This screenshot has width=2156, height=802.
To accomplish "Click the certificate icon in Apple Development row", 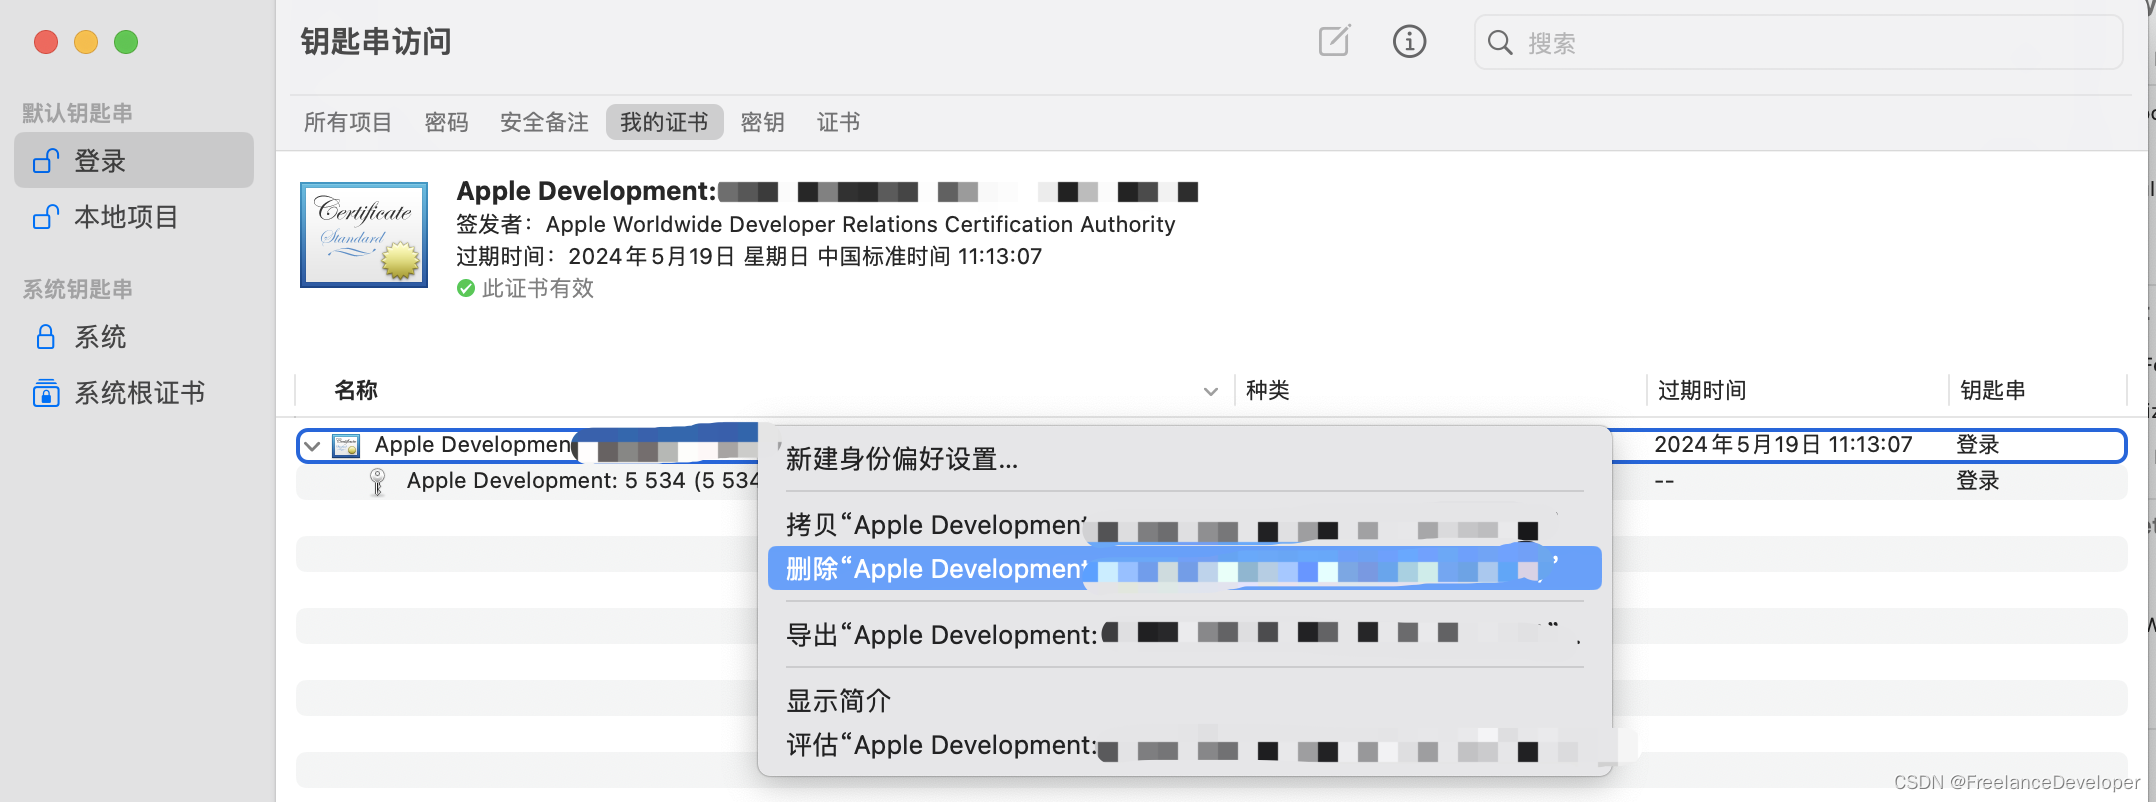I will pyautogui.click(x=346, y=445).
